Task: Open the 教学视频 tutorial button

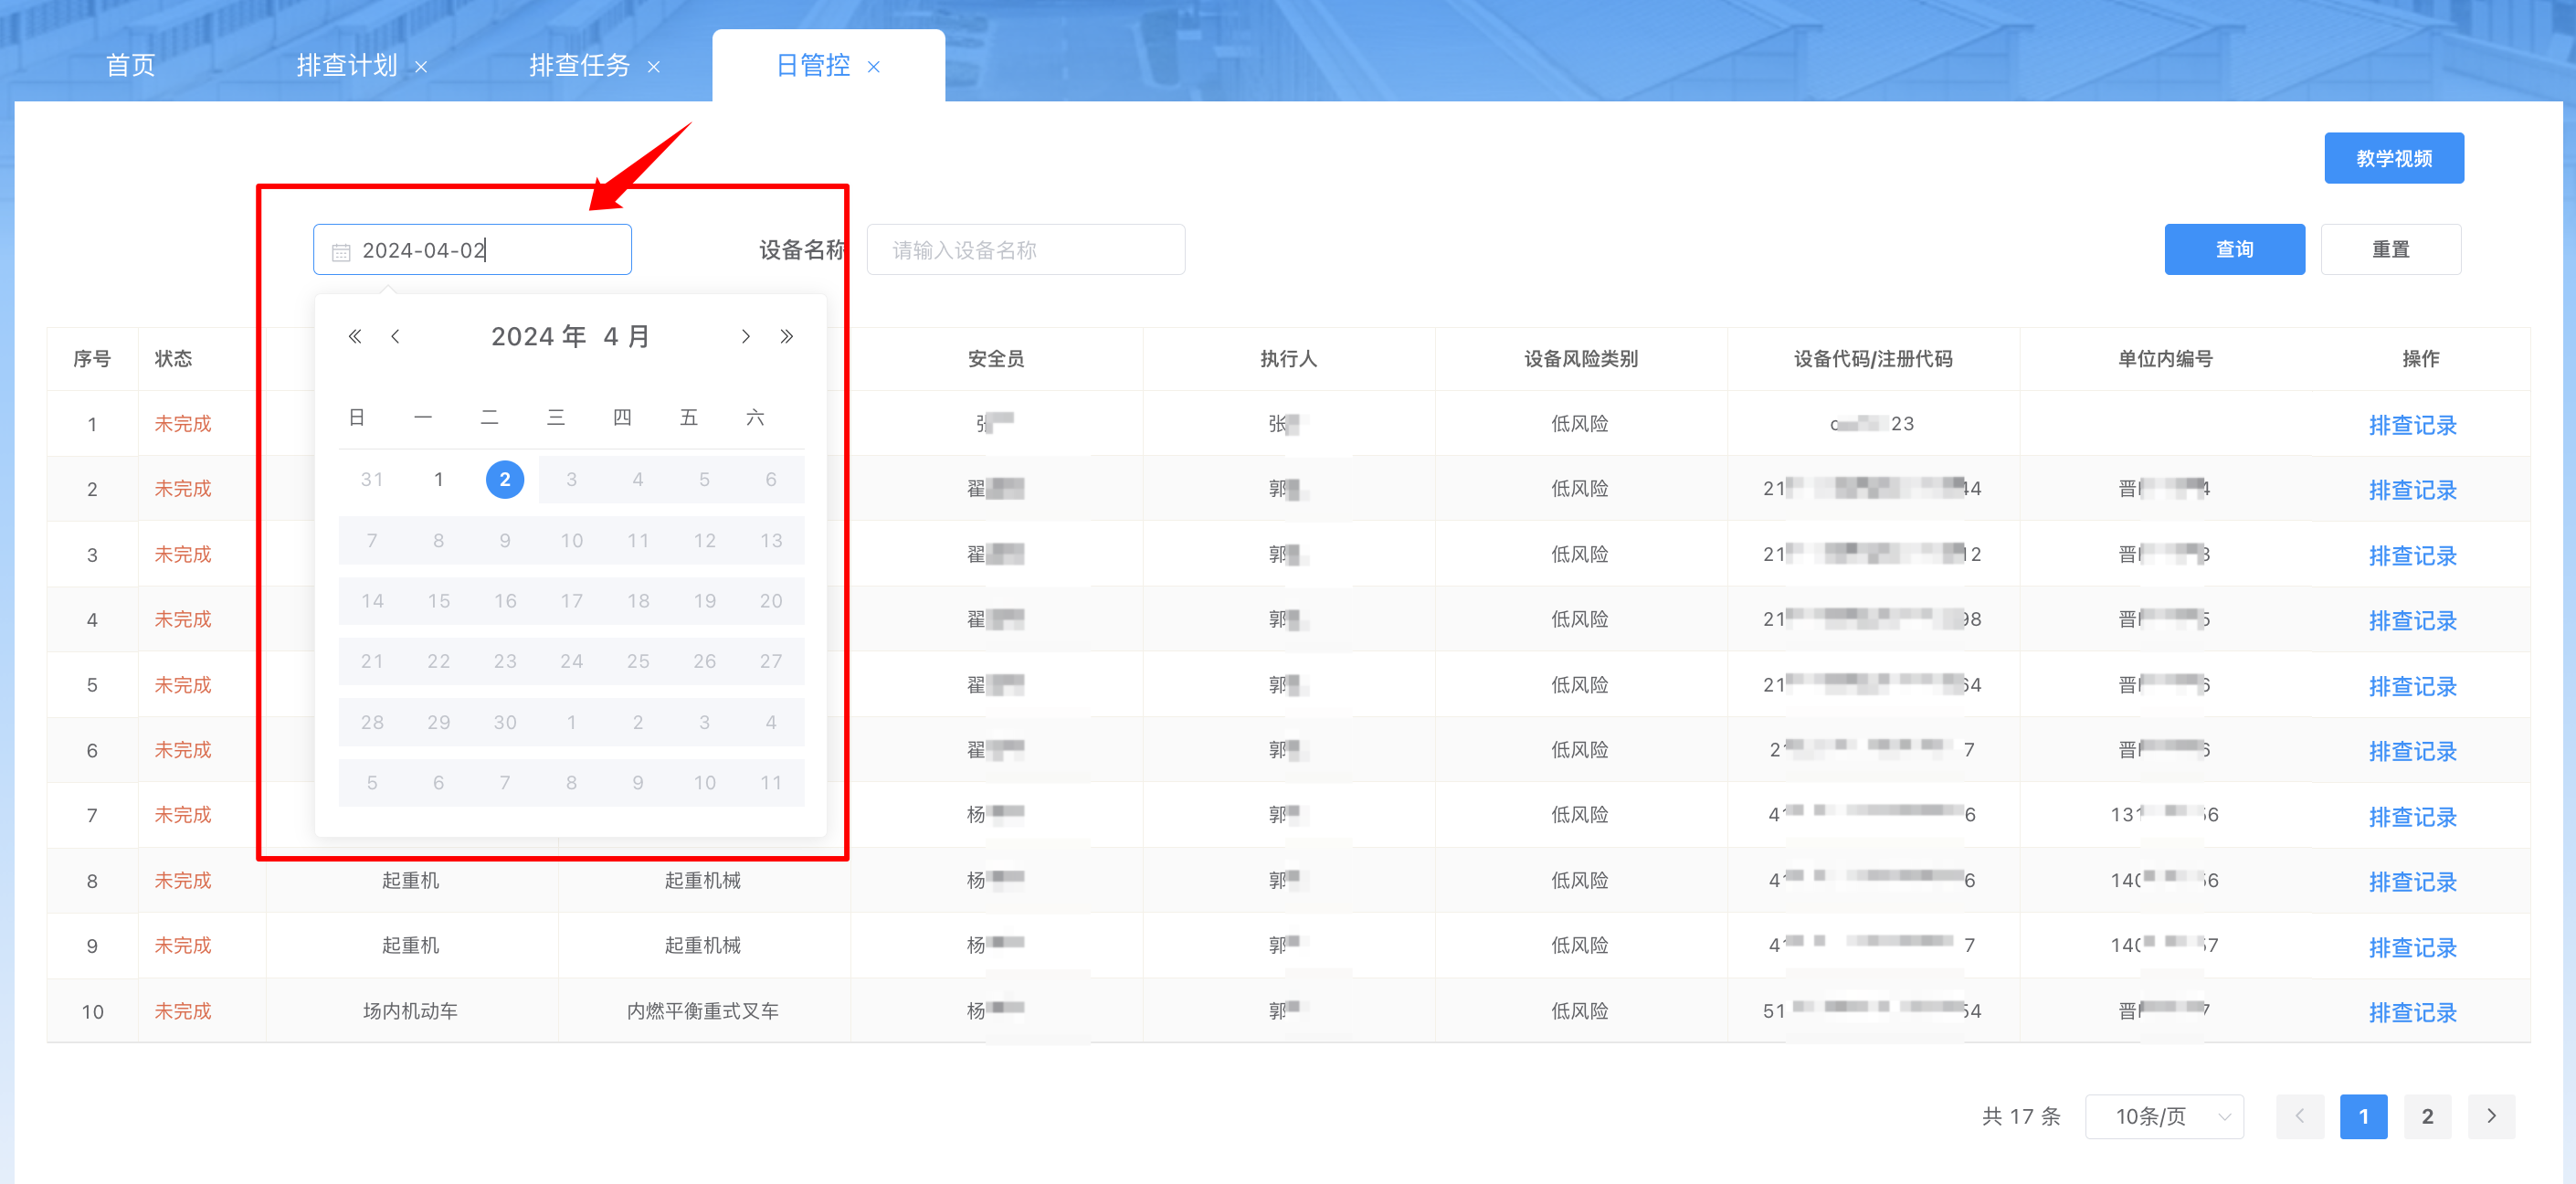Action: (2393, 159)
